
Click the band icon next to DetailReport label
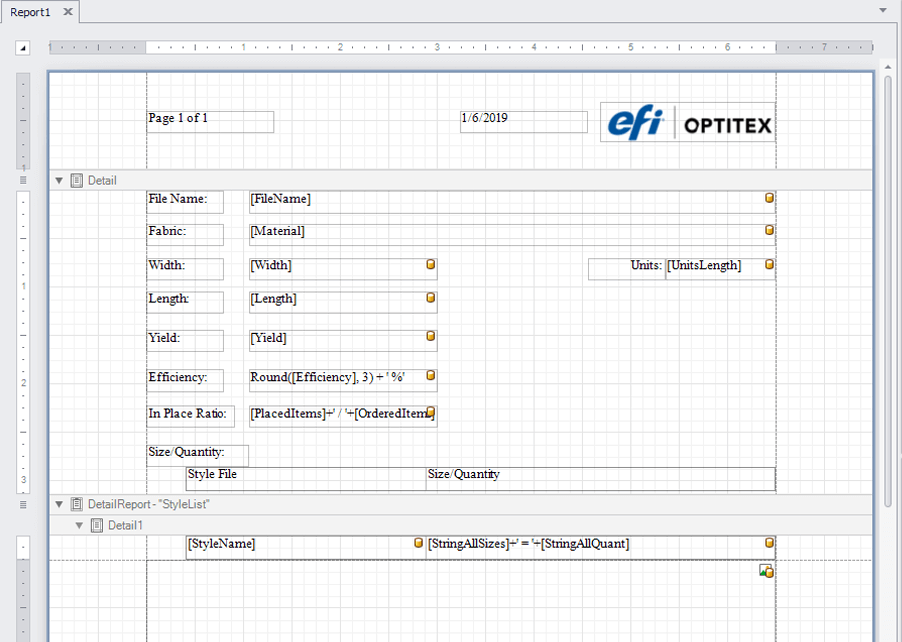[x=77, y=505]
